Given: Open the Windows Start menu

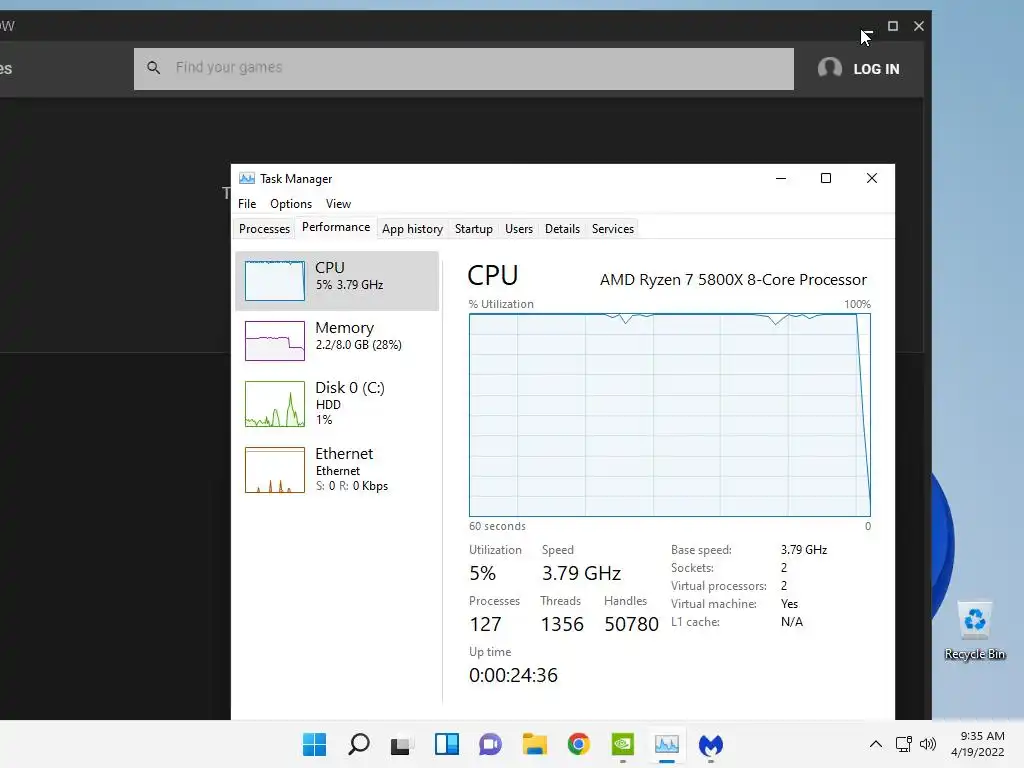Looking at the screenshot, I should tap(314, 744).
